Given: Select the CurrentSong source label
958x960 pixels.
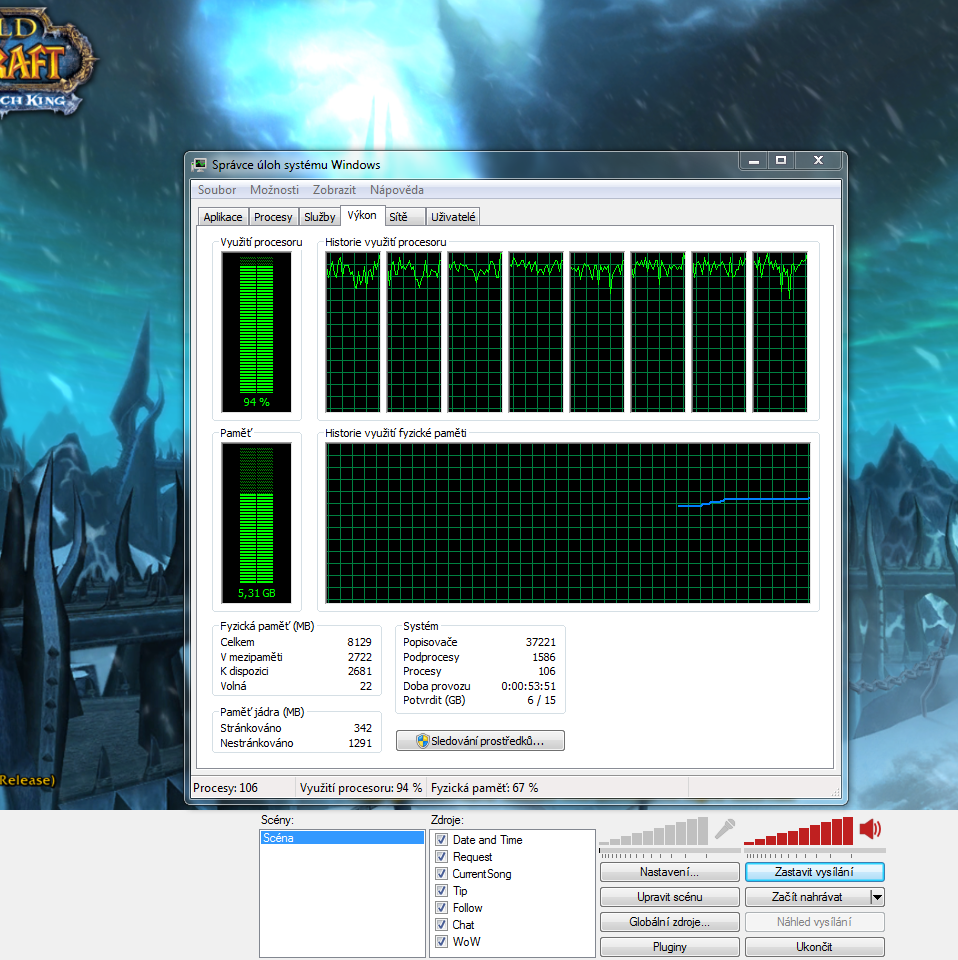Looking at the screenshot, I should coord(482,874).
